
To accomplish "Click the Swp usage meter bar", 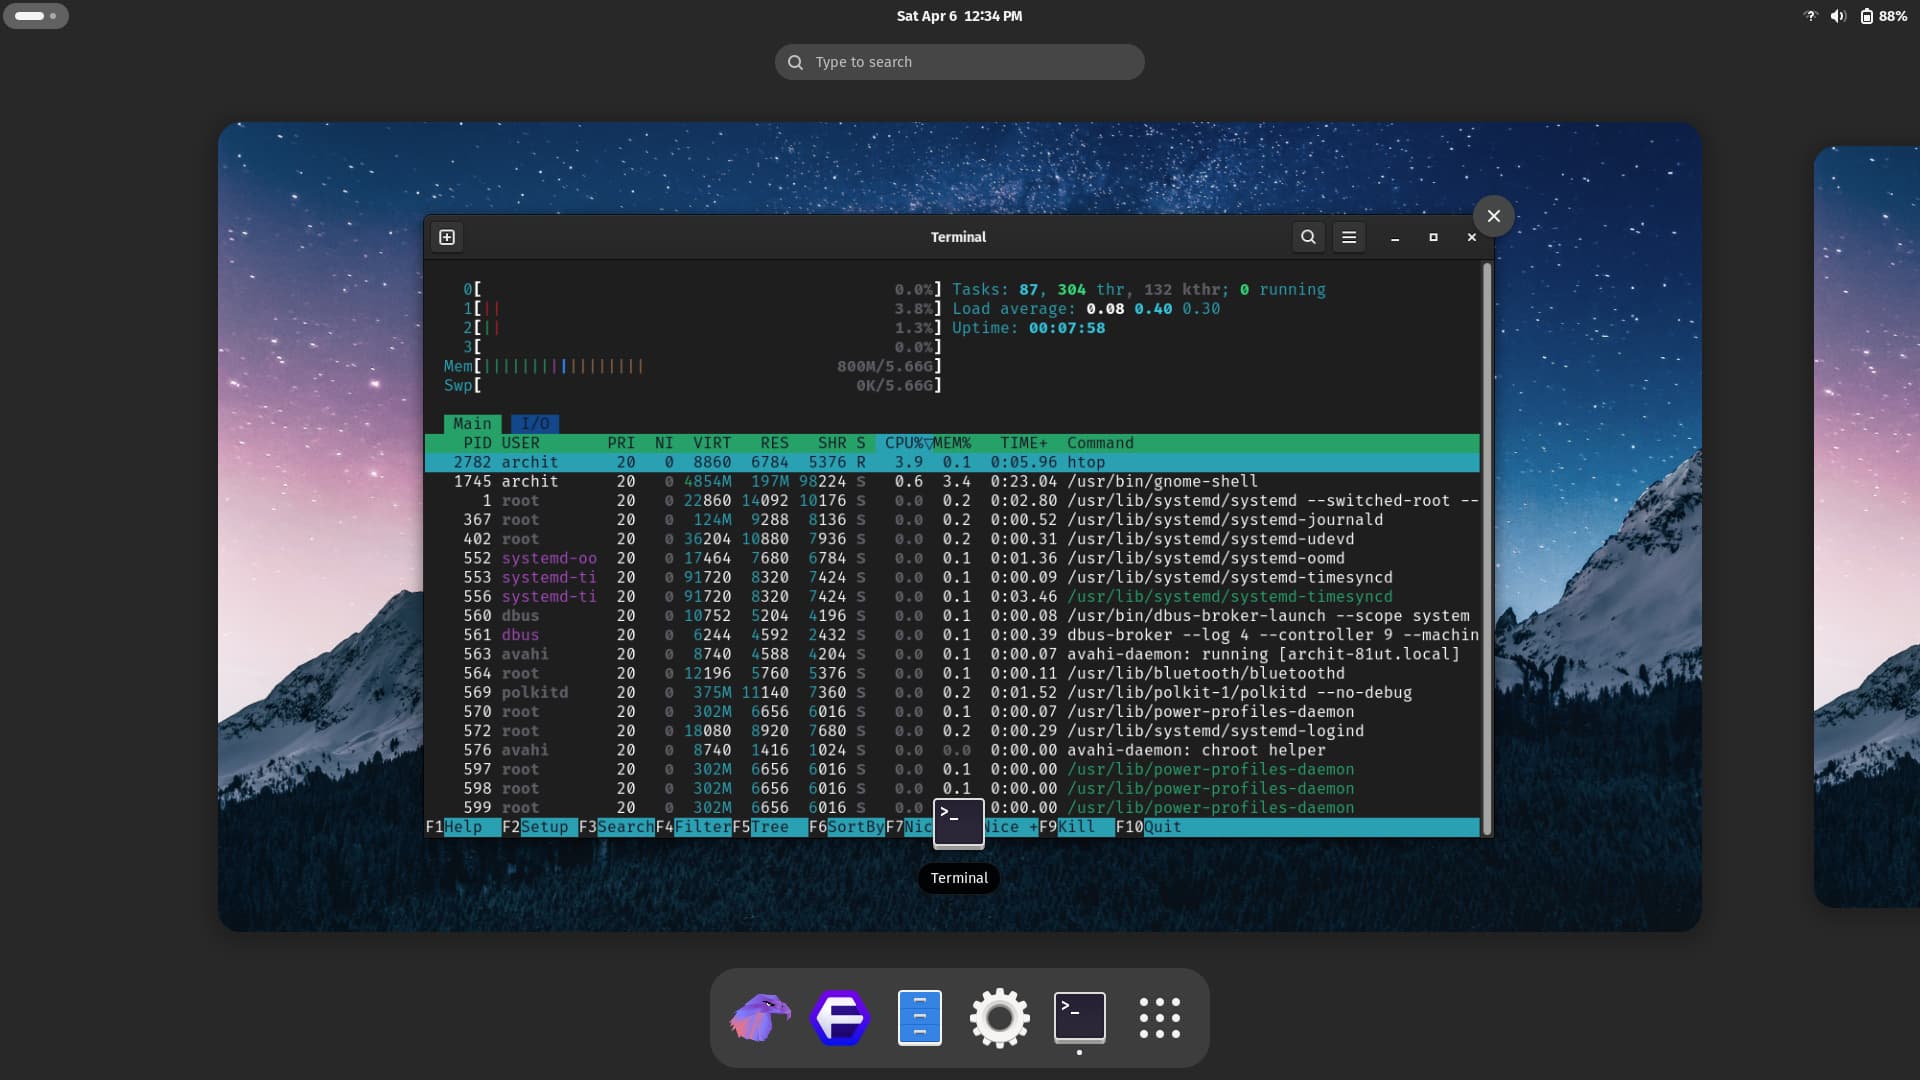I will tap(693, 385).
